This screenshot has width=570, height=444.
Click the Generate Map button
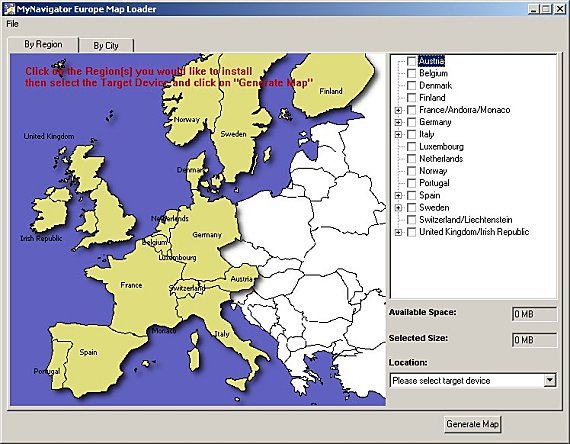coord(472,424)
